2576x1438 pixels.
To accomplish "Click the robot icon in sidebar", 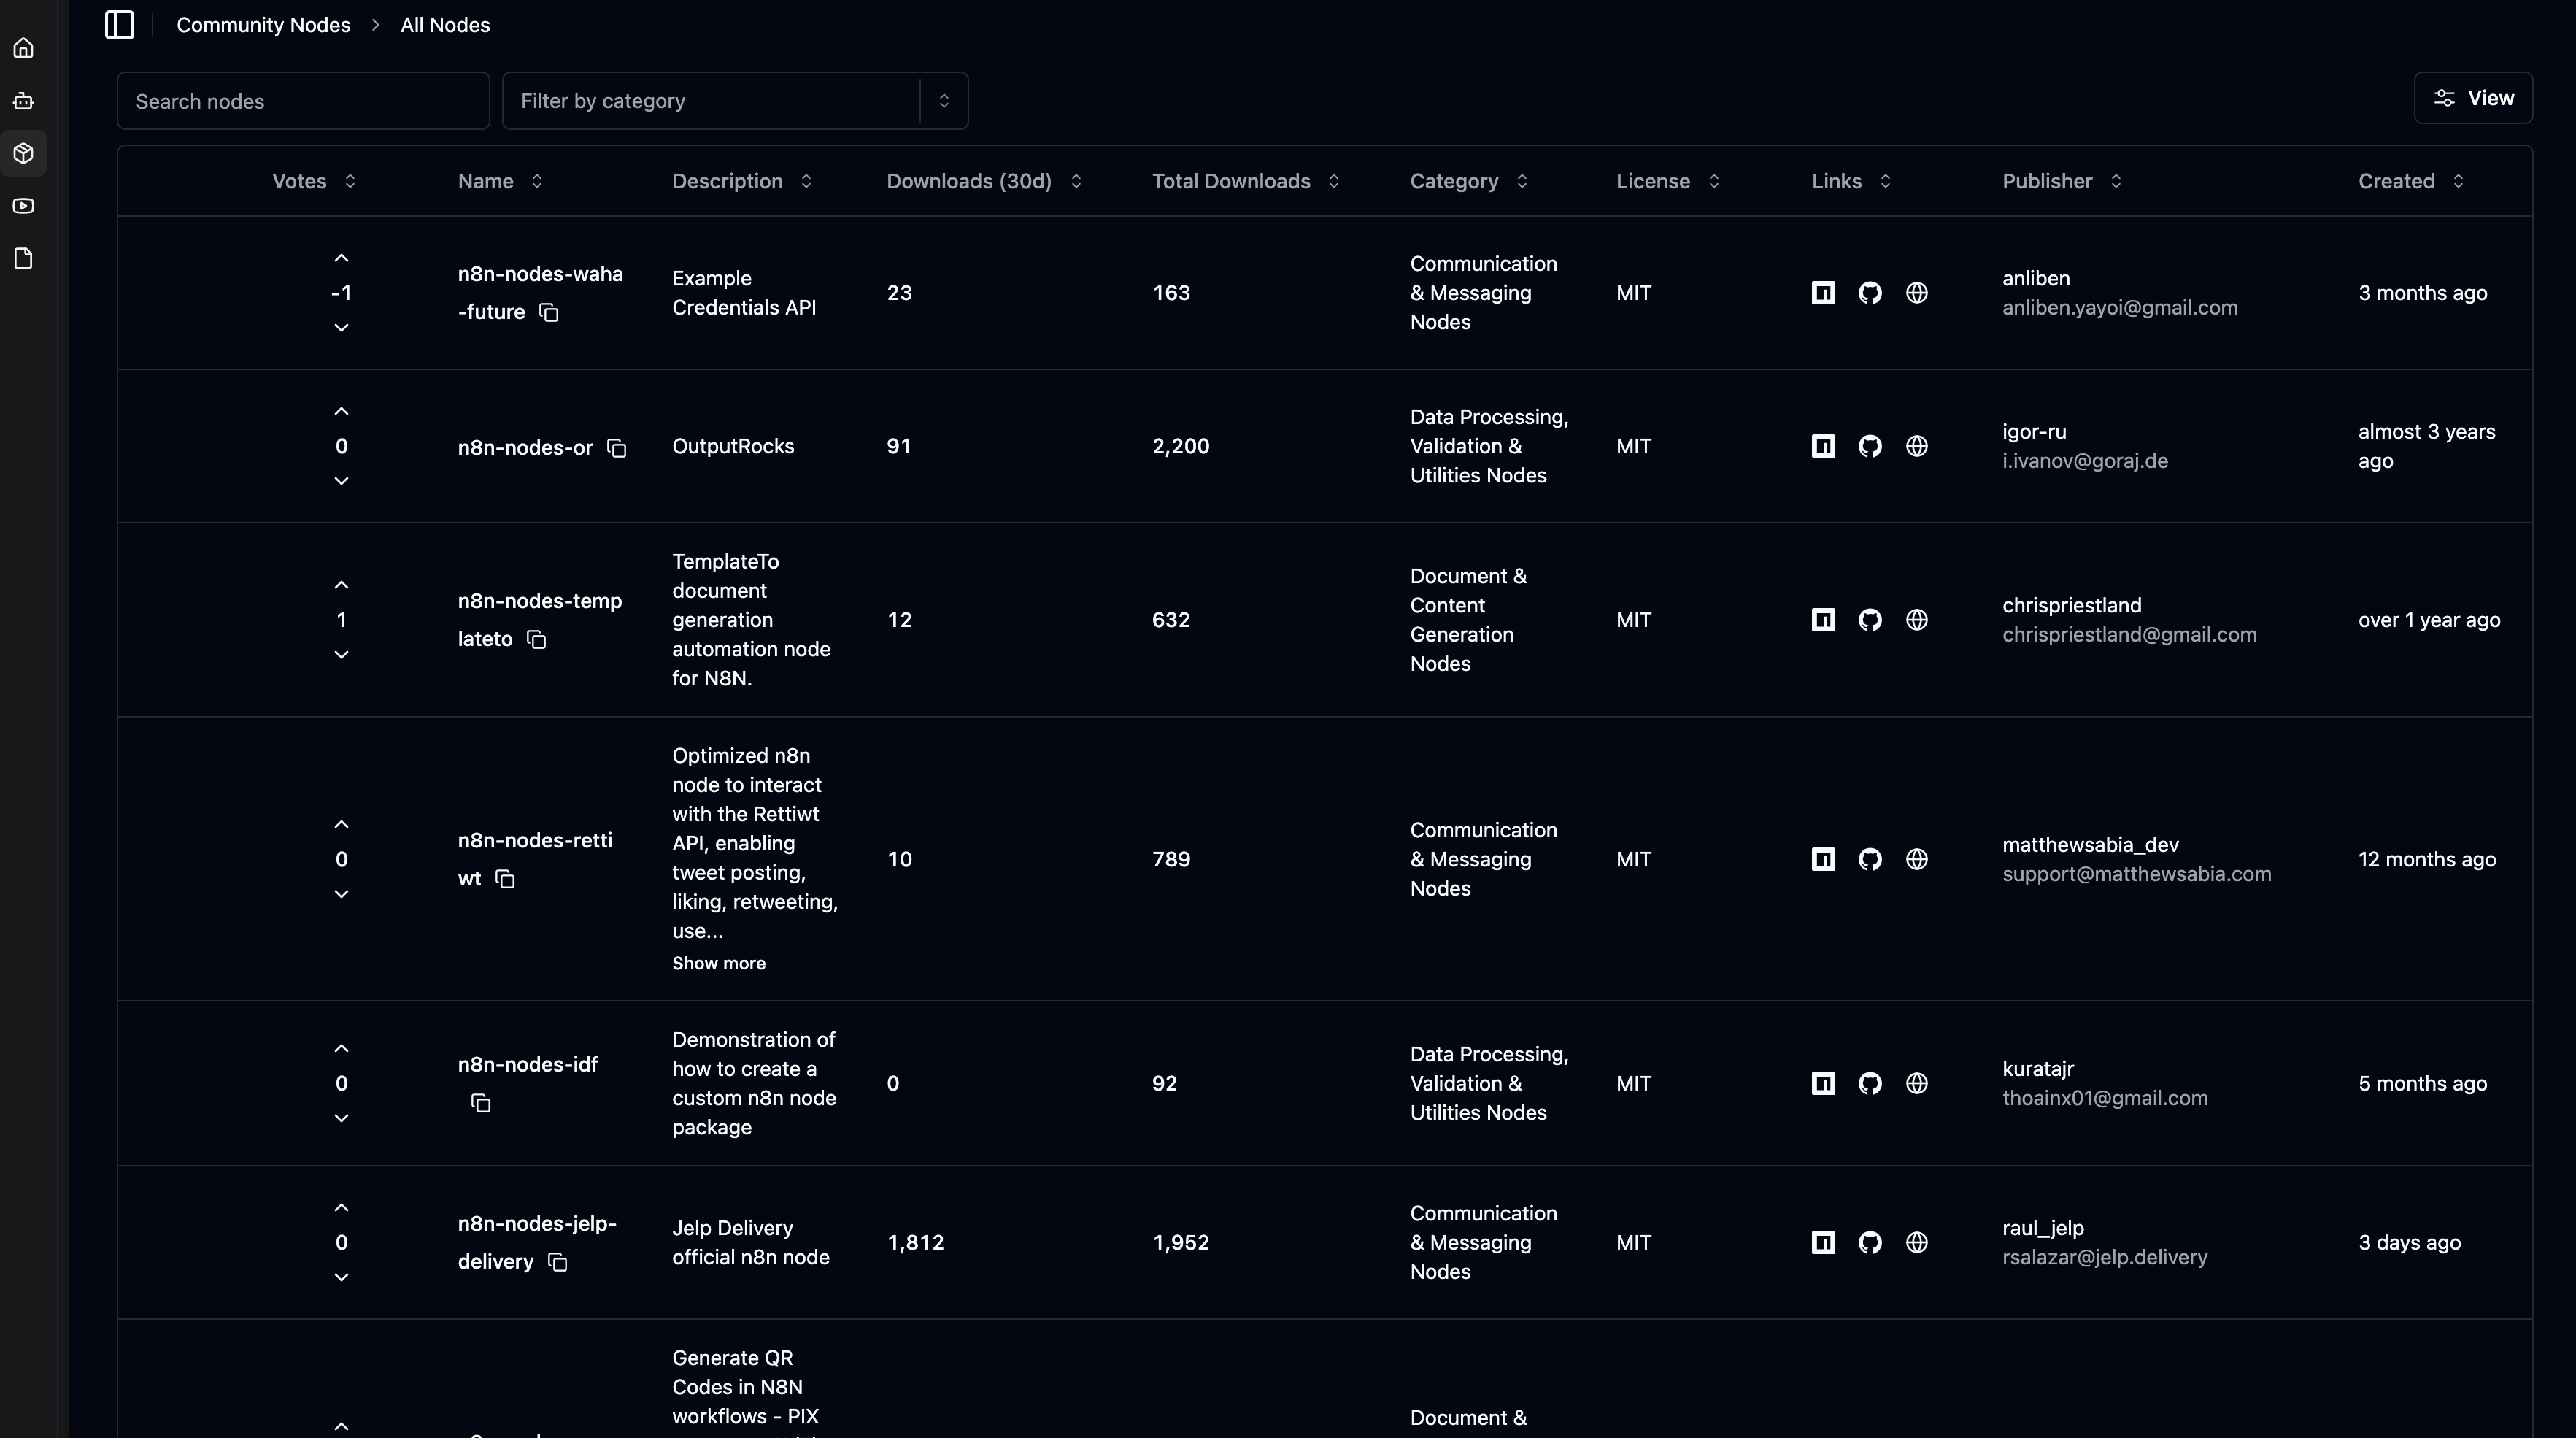I will (24, 101).
